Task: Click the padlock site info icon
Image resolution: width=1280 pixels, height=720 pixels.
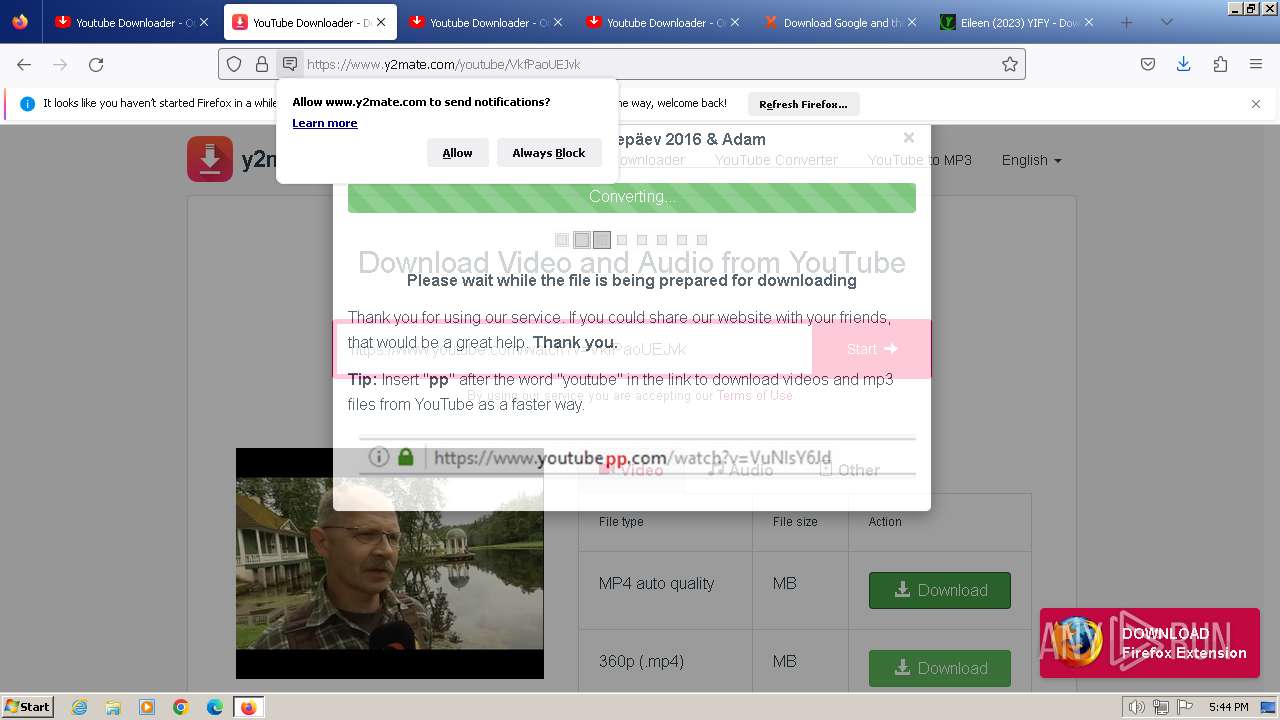Action: [x=262, y=64]
